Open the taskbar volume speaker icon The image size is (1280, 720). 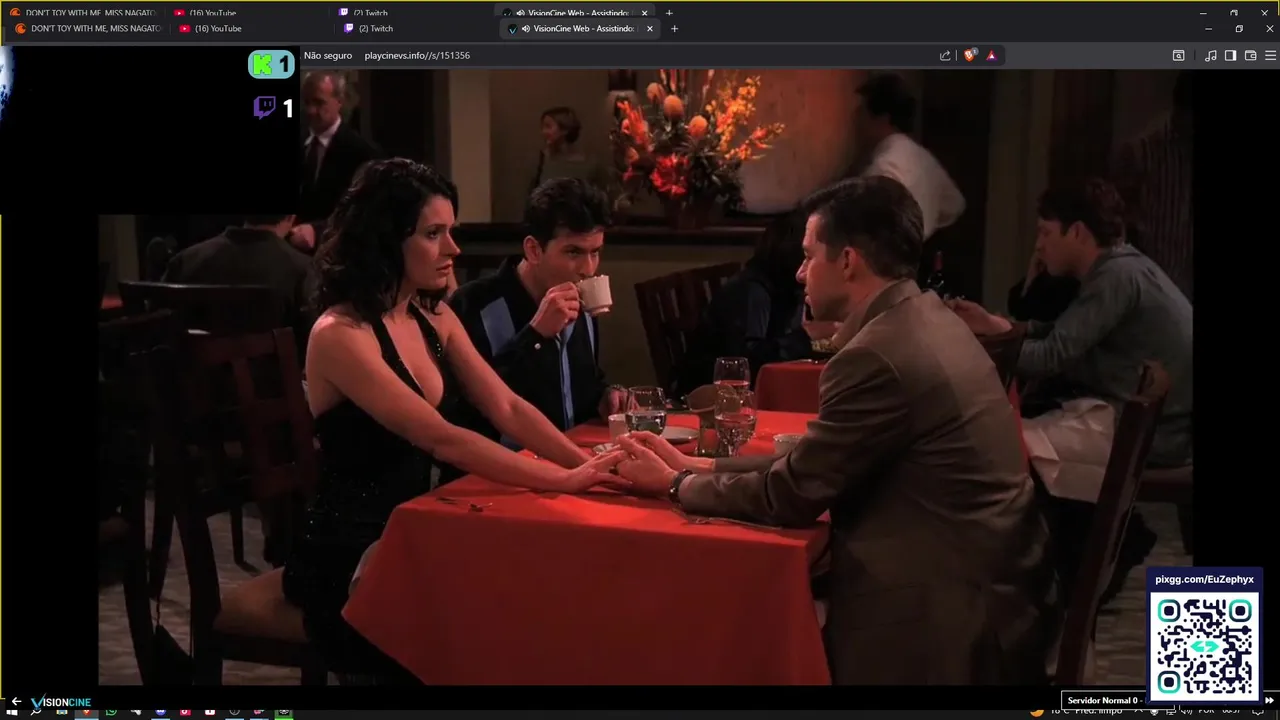pos(1186,712)
